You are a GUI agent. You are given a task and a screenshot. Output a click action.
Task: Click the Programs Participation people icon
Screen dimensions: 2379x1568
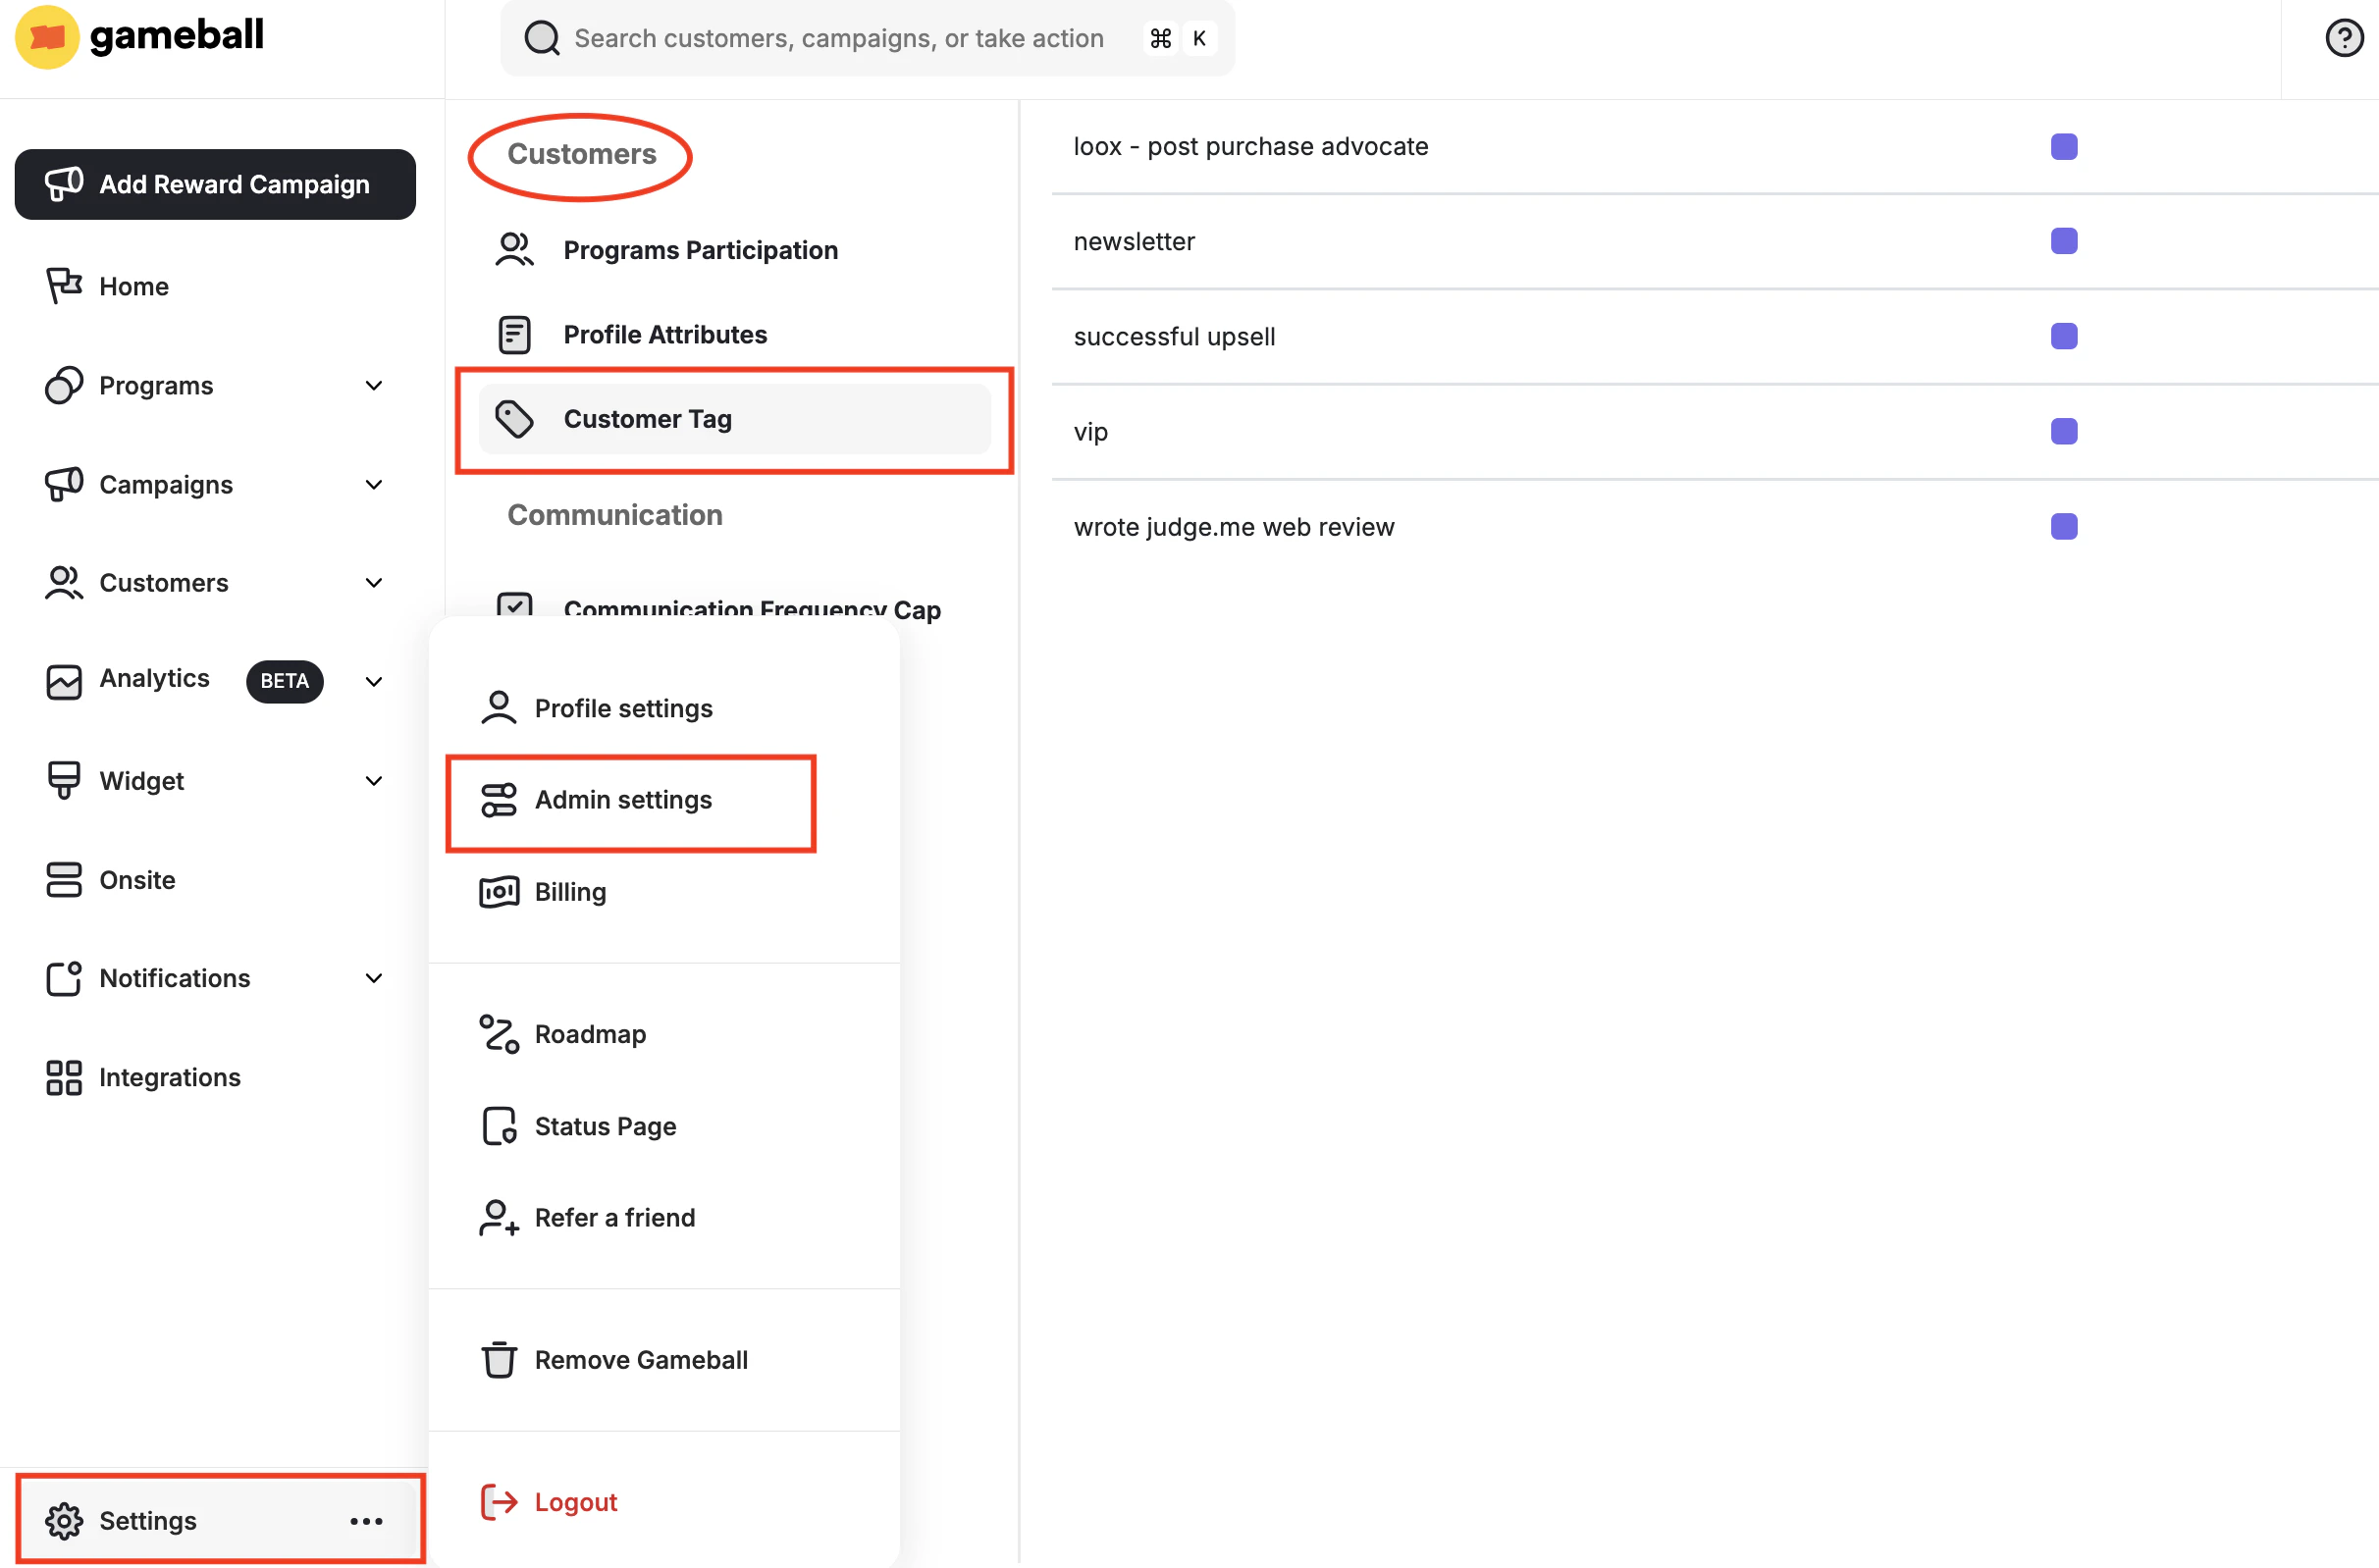(515, 250)
